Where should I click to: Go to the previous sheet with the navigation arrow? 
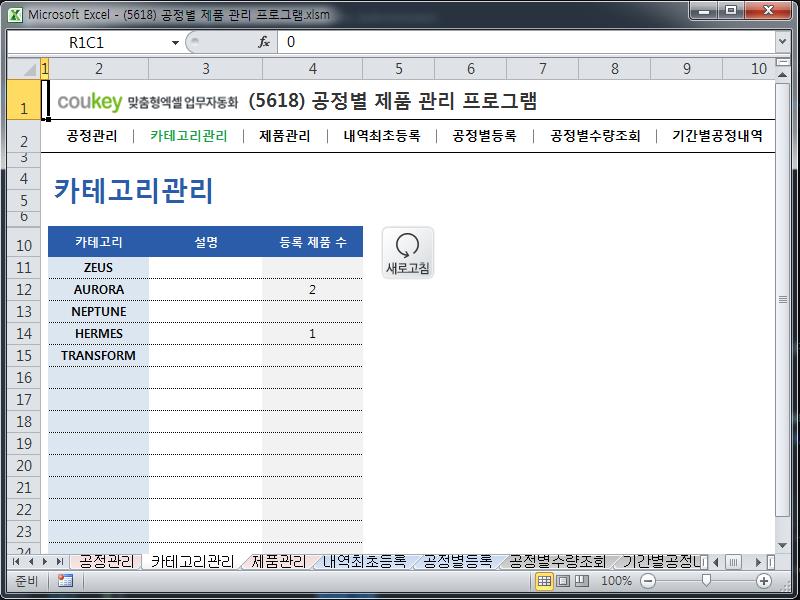point(31,562)
